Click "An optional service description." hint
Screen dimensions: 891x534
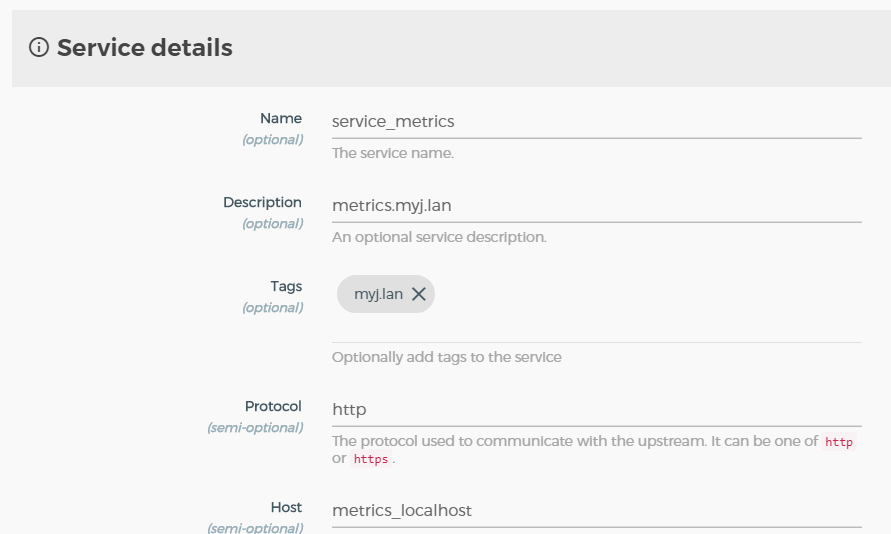tap(439, 238)
